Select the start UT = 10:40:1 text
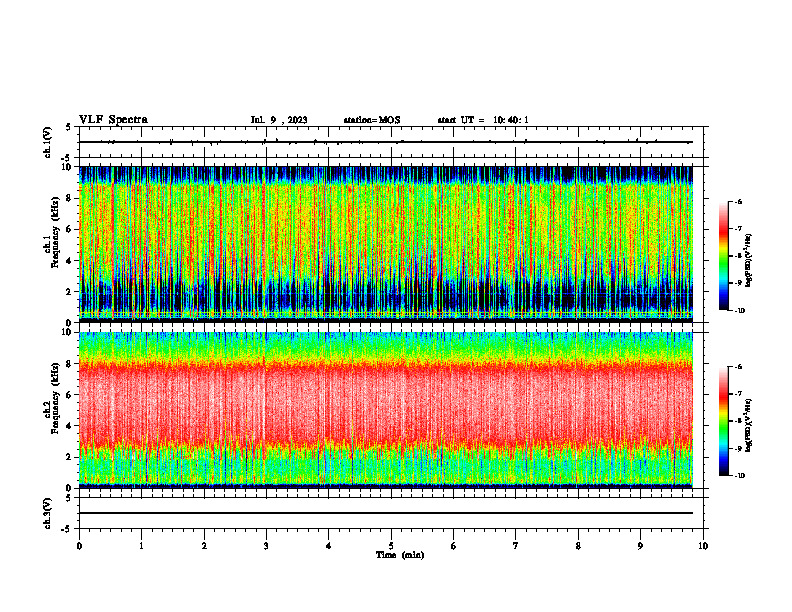This screenshot has width=792, height=612. pos(483,120)
